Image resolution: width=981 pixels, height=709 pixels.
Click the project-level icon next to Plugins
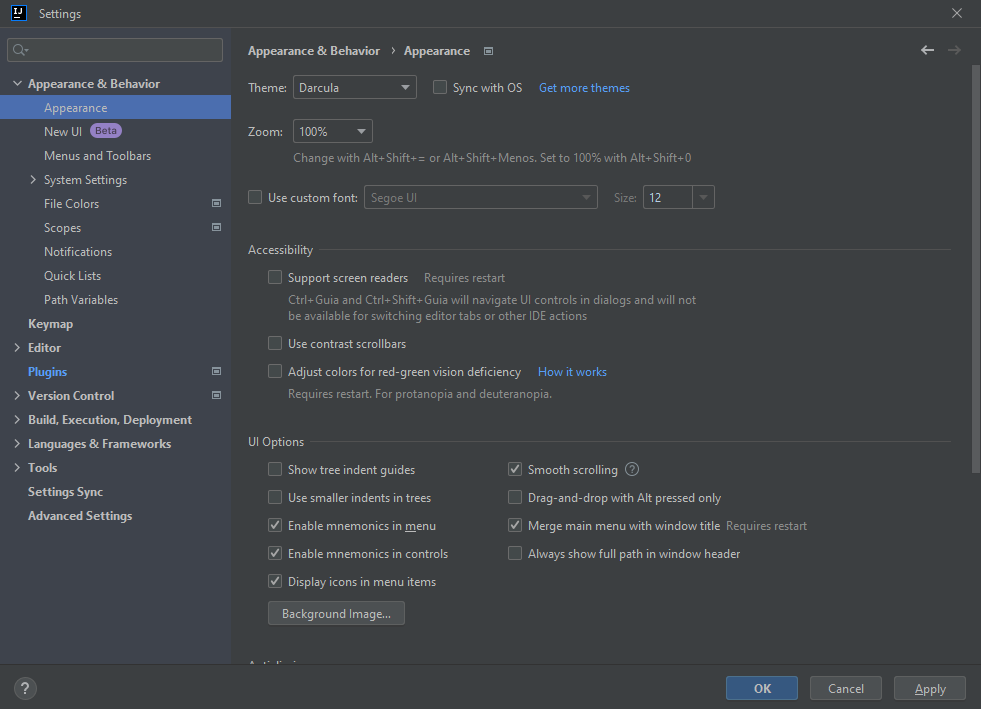click(x=216, y=371)
